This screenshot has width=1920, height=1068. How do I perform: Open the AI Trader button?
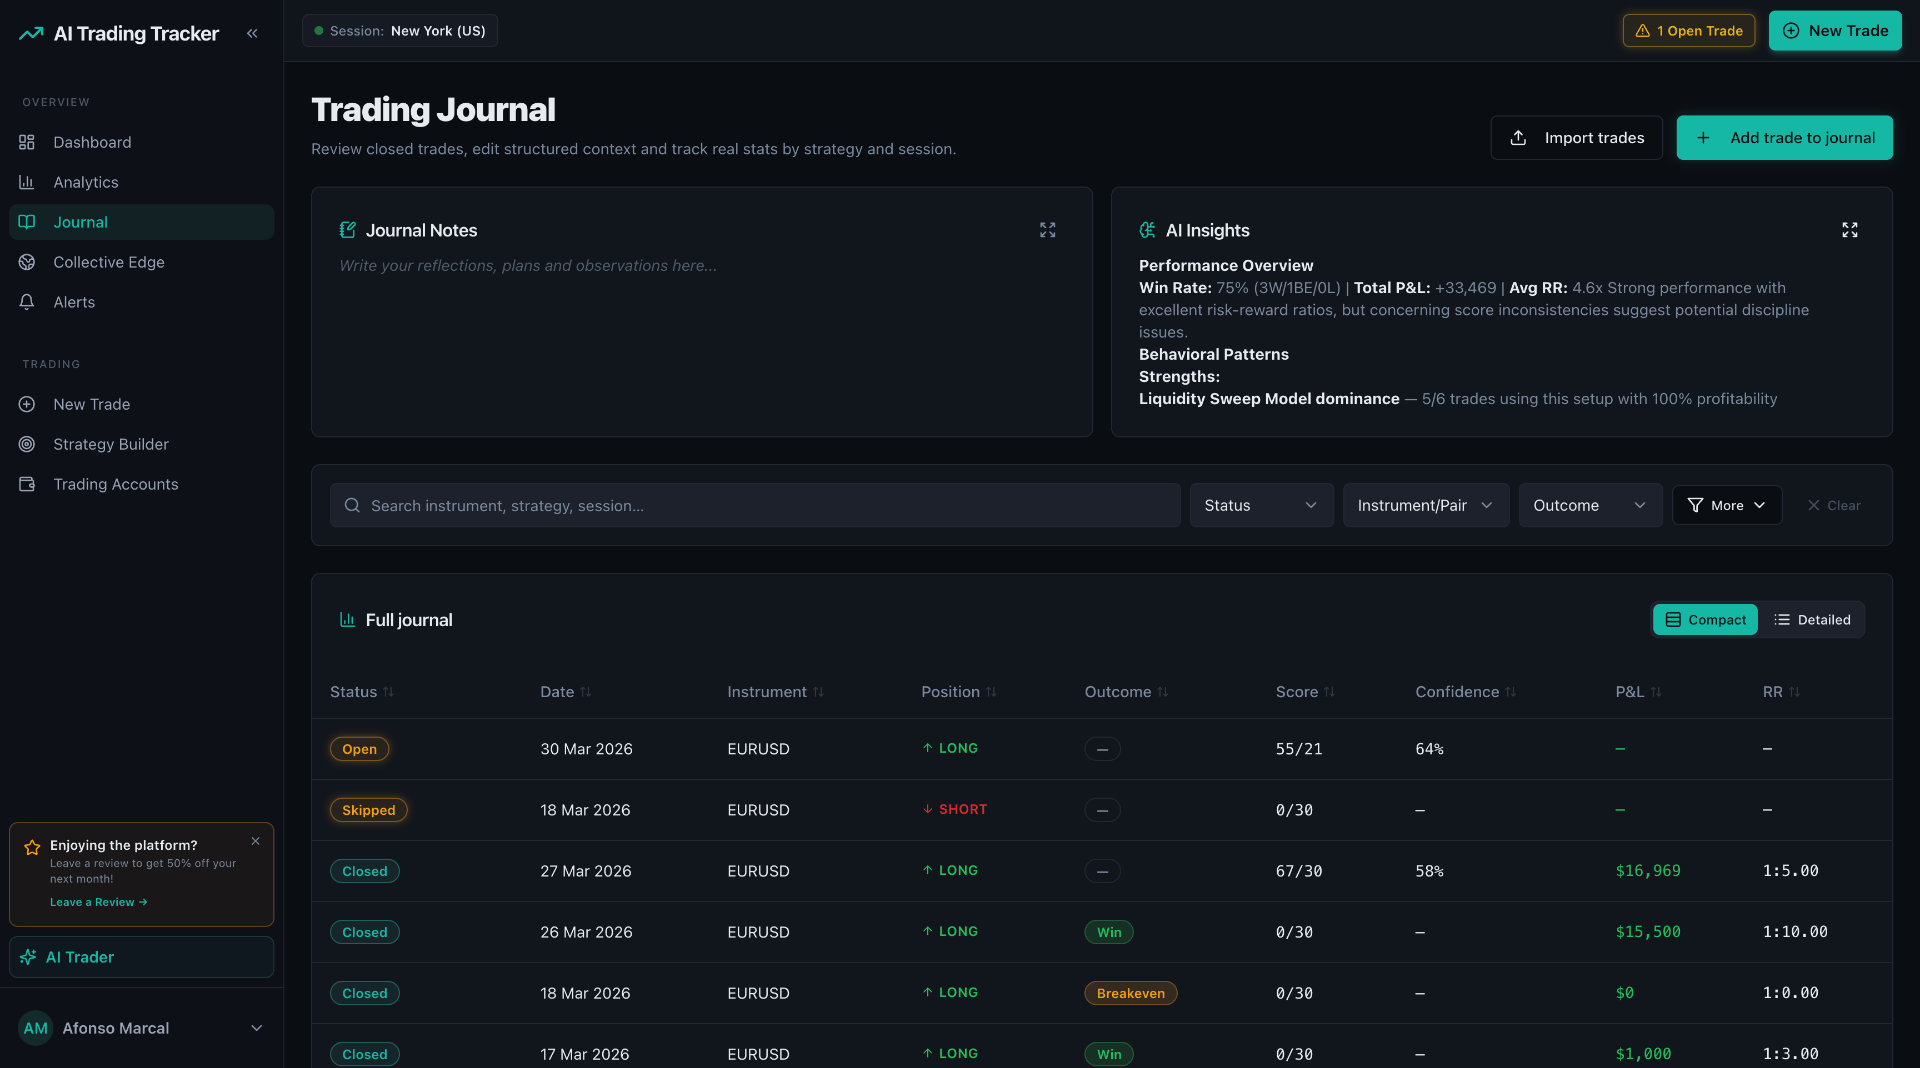[x=141, y=957]
